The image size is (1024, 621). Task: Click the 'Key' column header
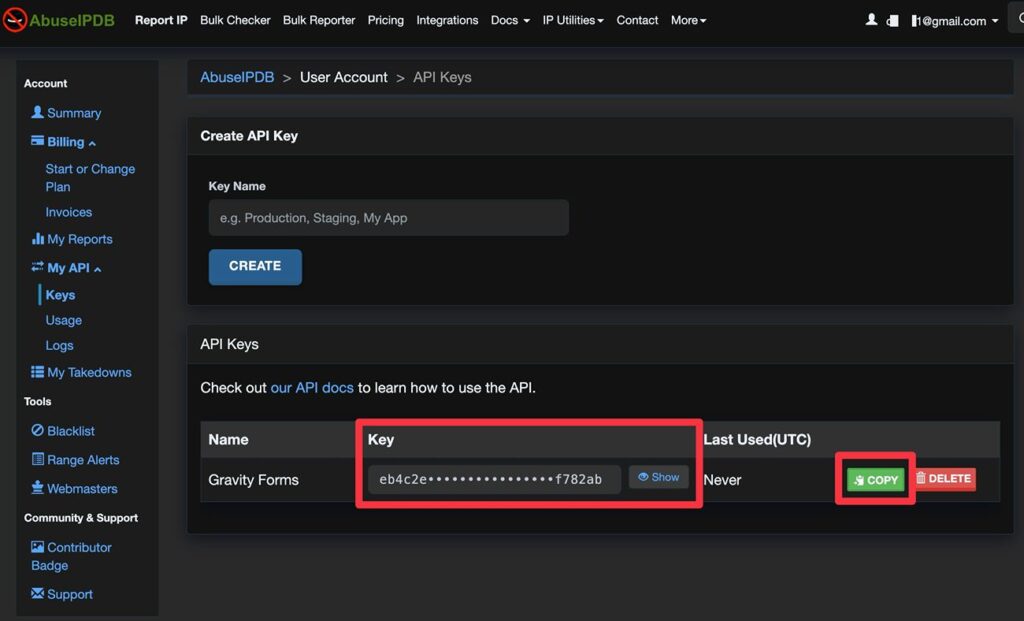(381, 439)
